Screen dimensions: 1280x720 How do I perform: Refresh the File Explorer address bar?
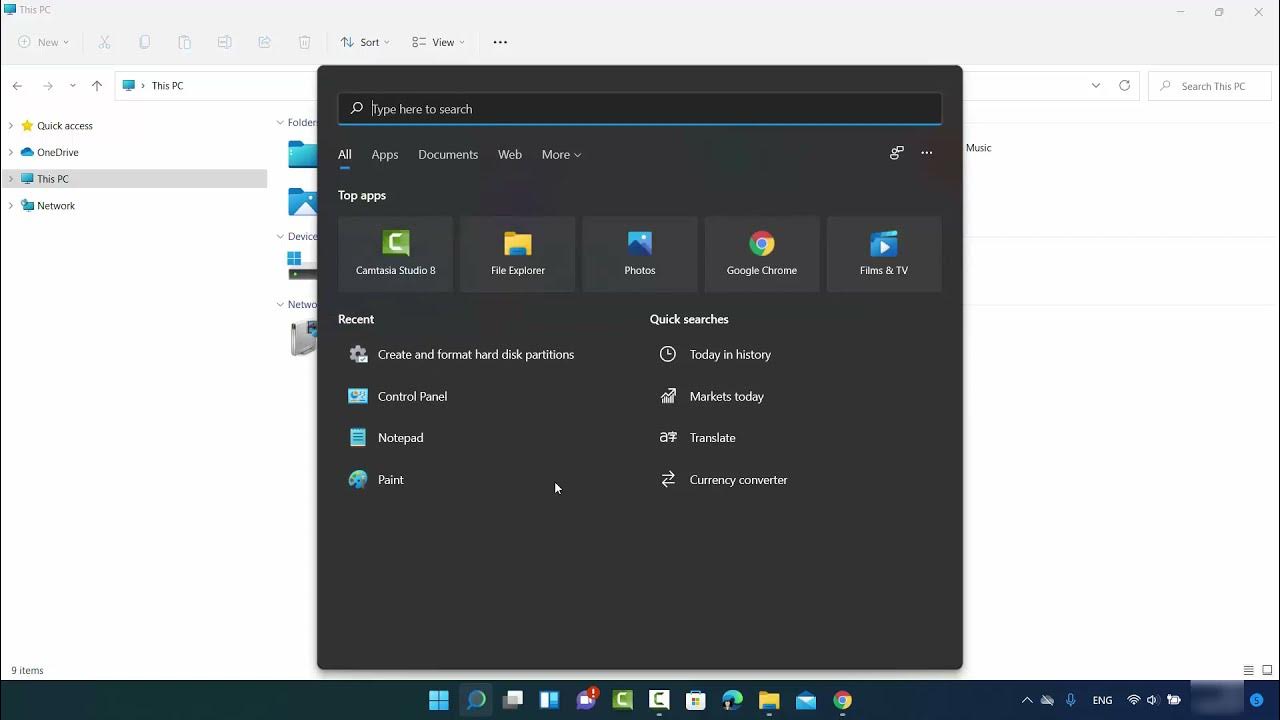[x=1124, y=86]
